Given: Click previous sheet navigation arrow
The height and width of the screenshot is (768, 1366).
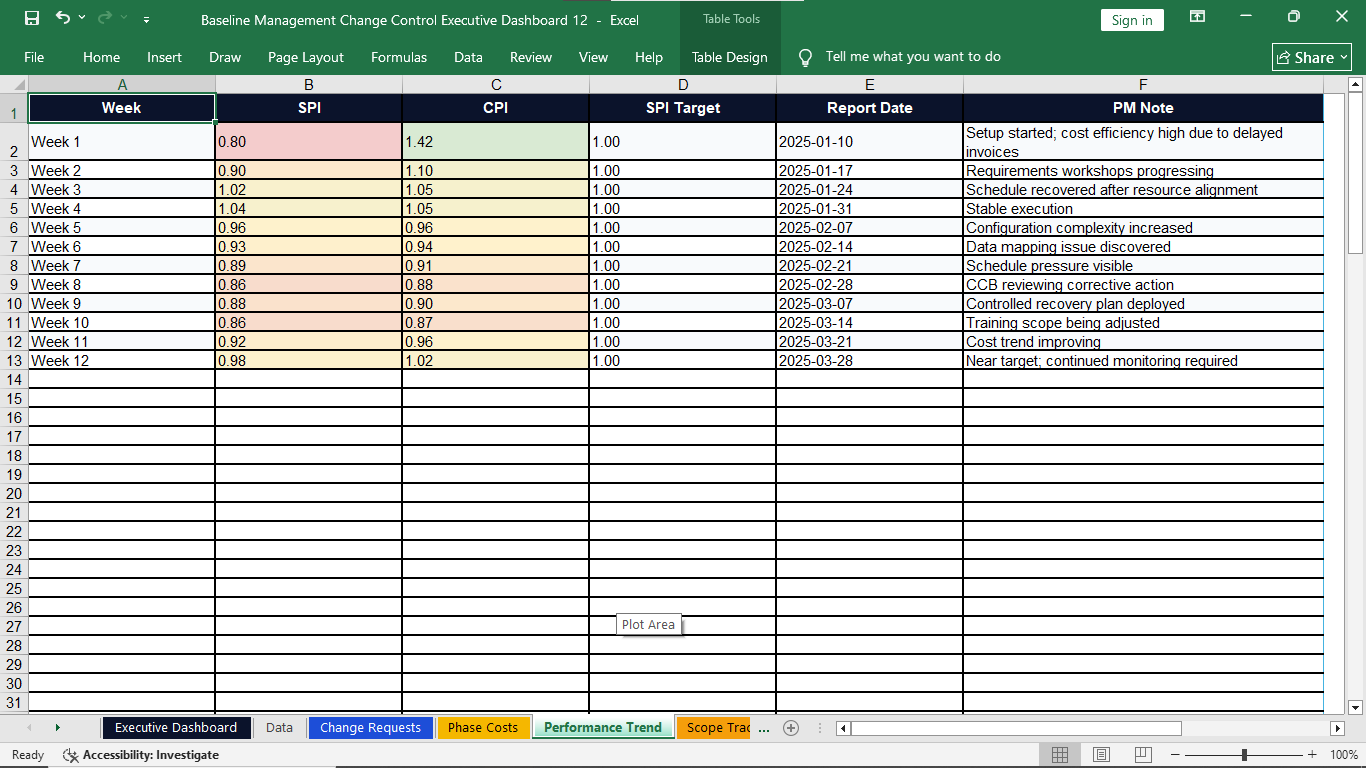Looking at the screenshot, I should pos(29,728).
